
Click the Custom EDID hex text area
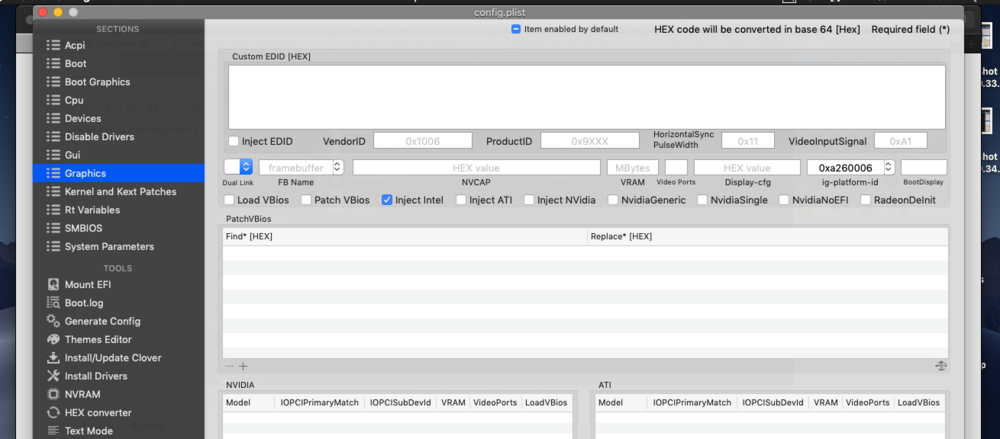pyautogui.click(x=586, y=97)
